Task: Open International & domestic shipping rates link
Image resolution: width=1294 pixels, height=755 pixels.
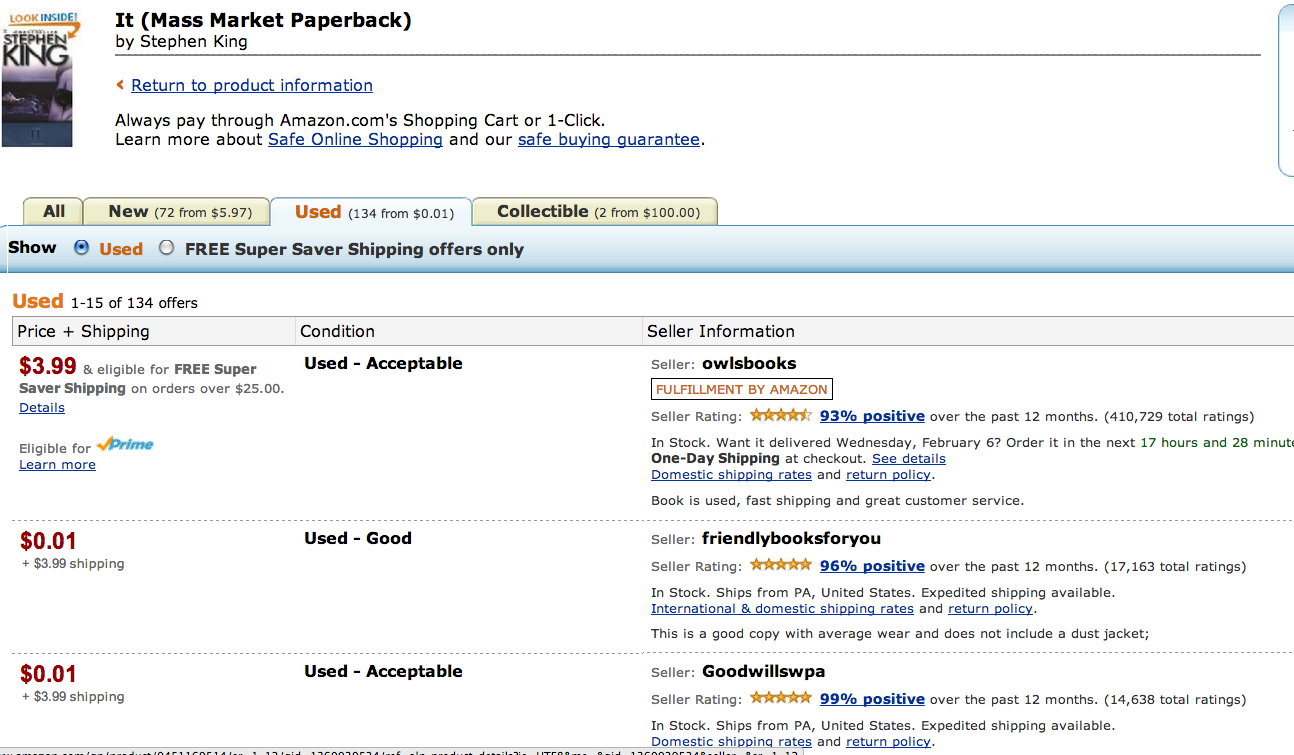Action: 782,608
